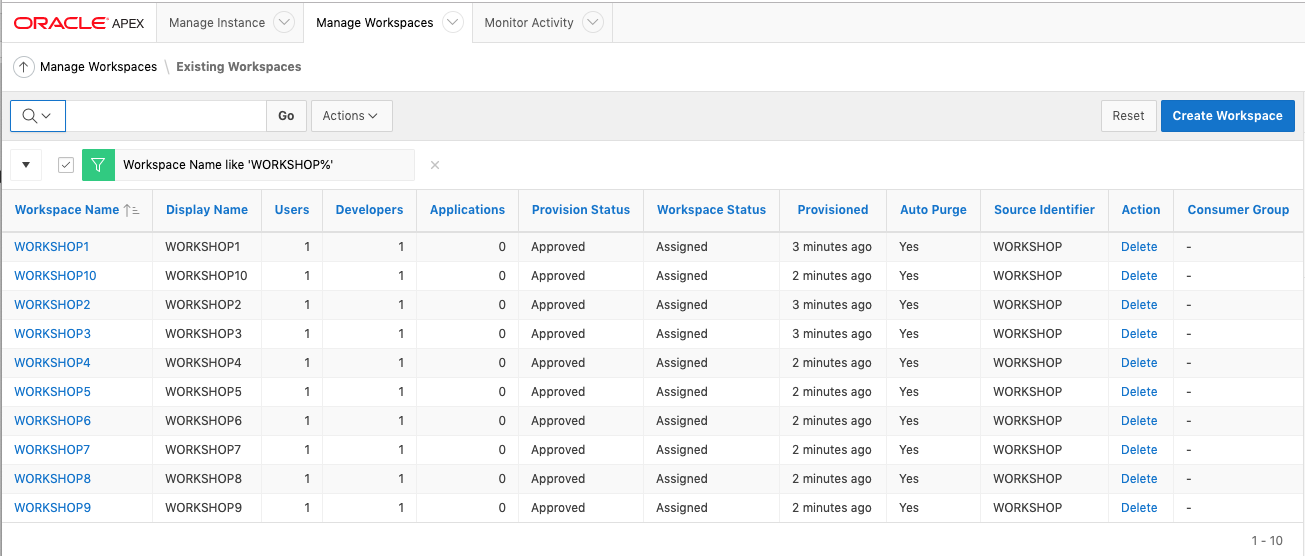The width and height of the screenshot is (1305, 556).
Task: Open Monitor Activity dropdown arrow
Action: 592,23
